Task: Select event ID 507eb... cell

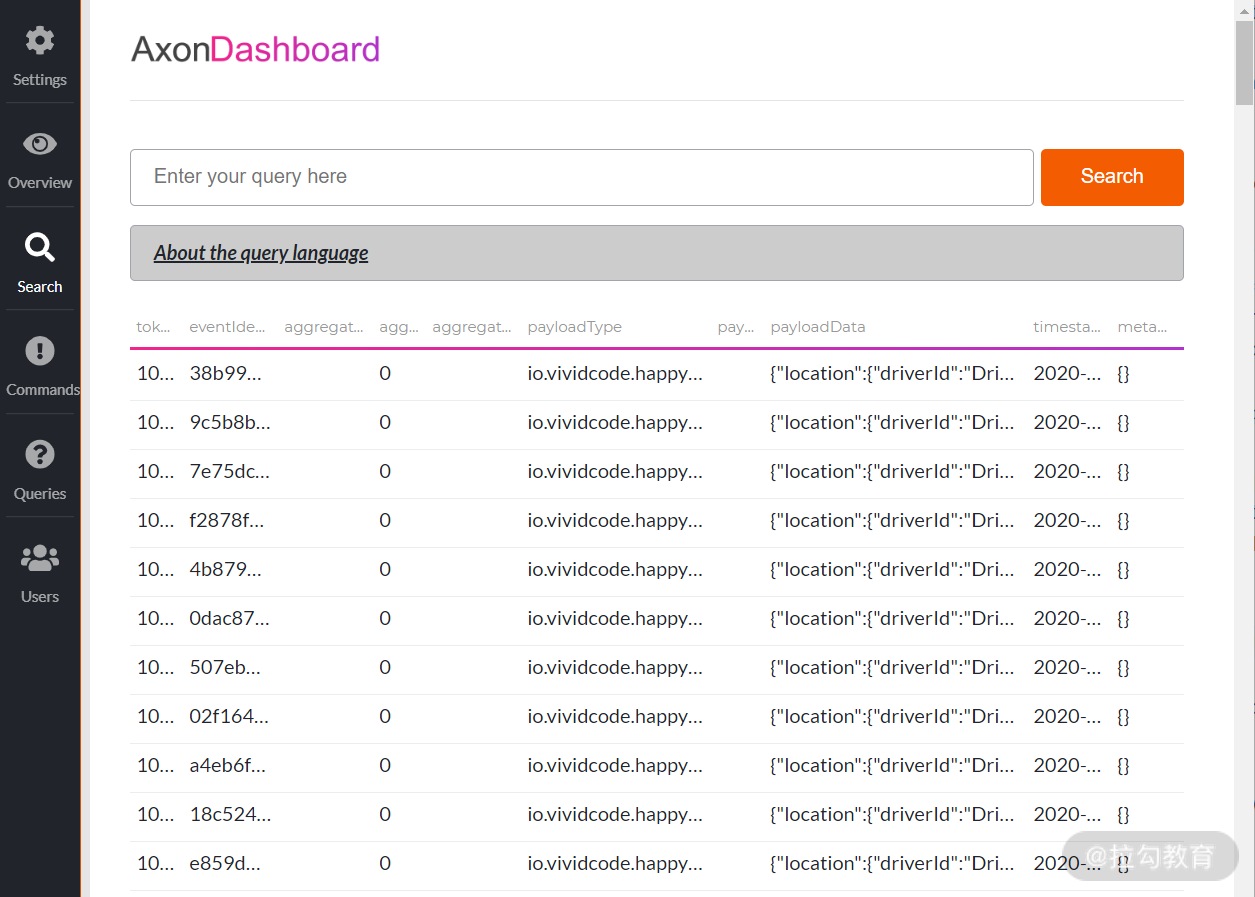Action: [x=225, y=668]
